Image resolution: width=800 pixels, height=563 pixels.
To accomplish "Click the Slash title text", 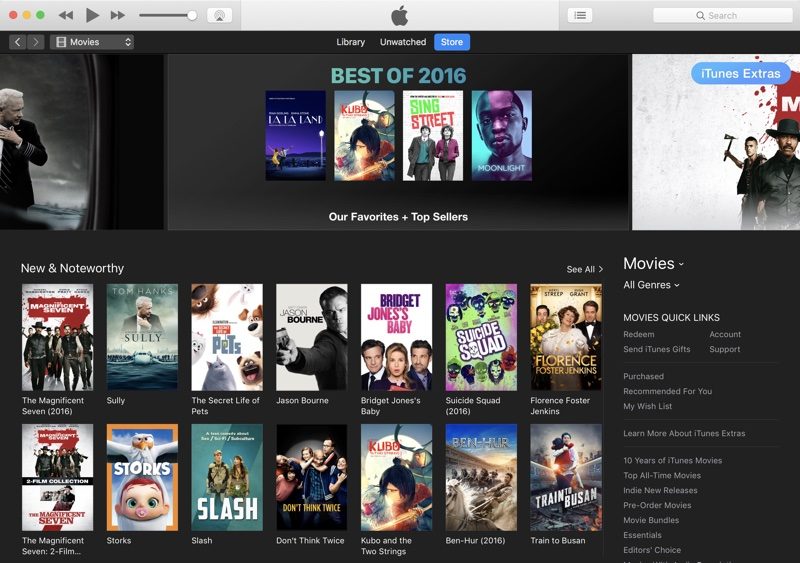I will pyautogui.click(x=202, y=541).
